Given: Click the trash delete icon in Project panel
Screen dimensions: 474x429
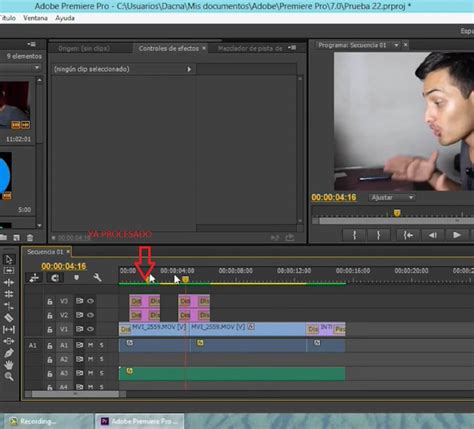Looking at the screenshot, I should tap(30, 238).
